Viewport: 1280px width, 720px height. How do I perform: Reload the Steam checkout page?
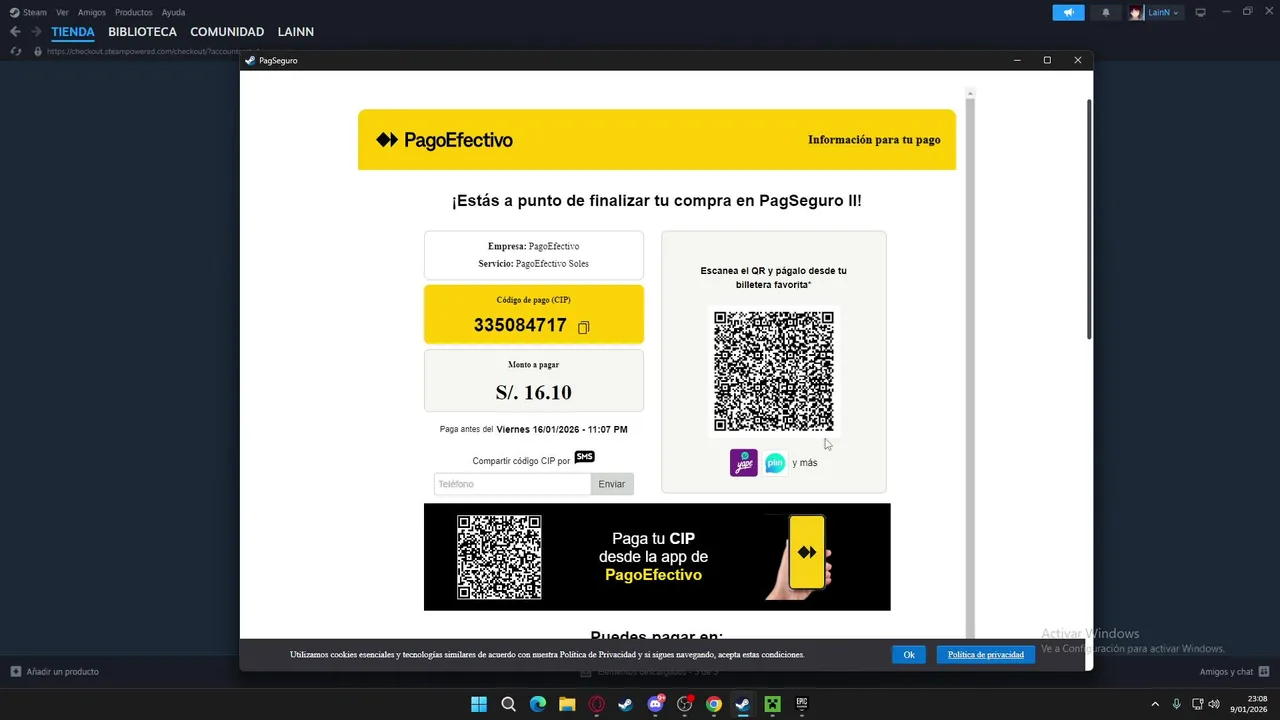tap(15, 51)
